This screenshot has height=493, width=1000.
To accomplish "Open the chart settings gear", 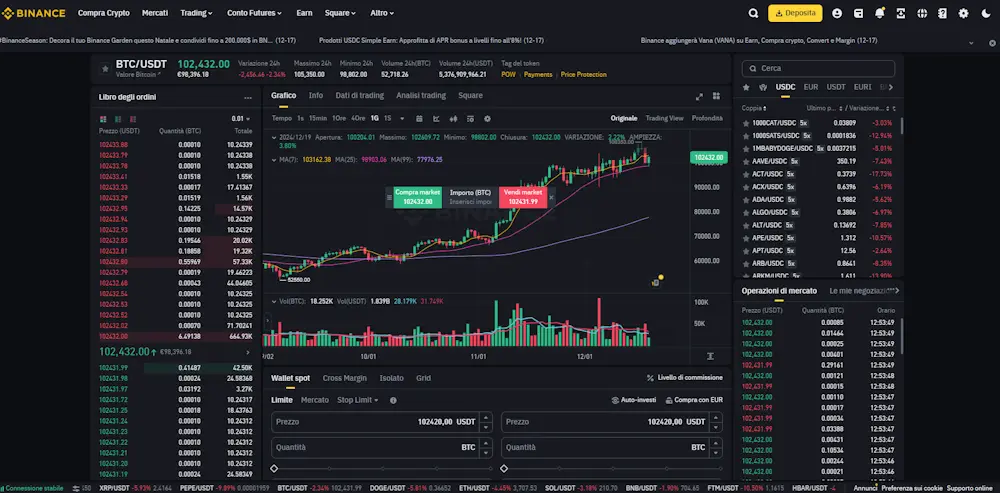I will pos(487,119).
